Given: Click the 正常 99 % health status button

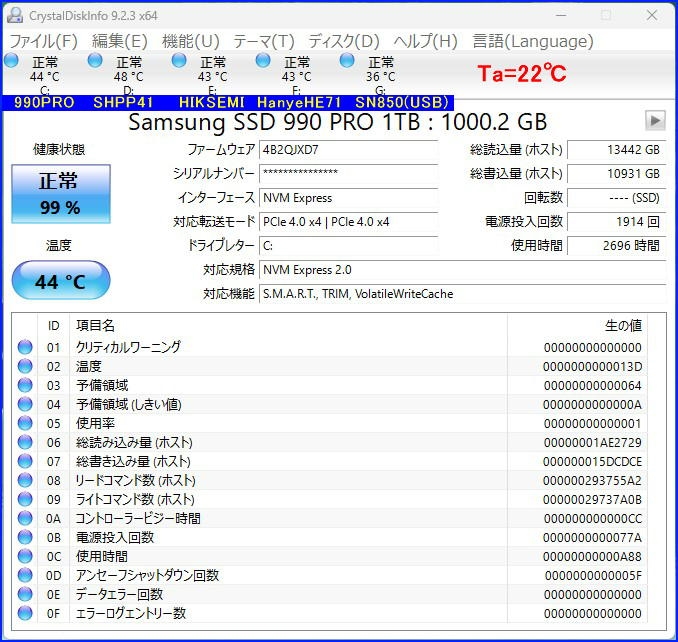Looking at the screenshot, I should [x=61, y=194].
